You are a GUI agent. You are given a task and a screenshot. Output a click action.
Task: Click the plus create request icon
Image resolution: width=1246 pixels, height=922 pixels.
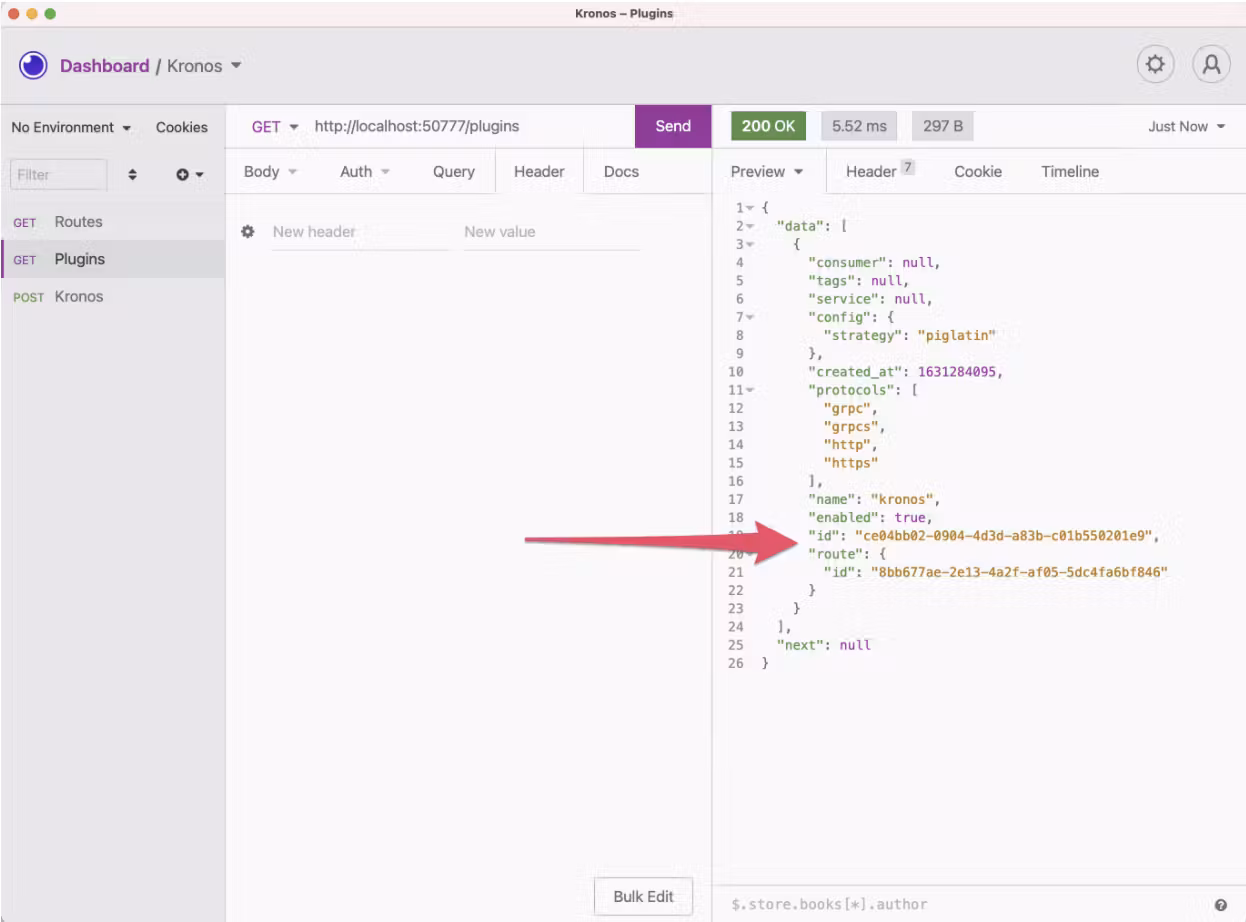189,174
